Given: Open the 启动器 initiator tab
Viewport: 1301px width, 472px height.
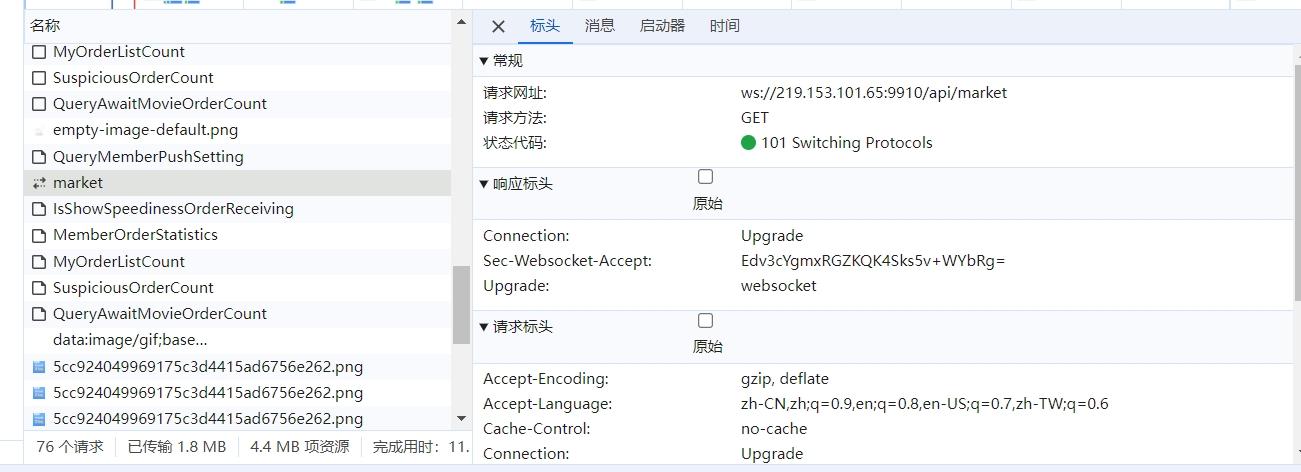Looking at the screenshot, I should click(x=662, y=26).
